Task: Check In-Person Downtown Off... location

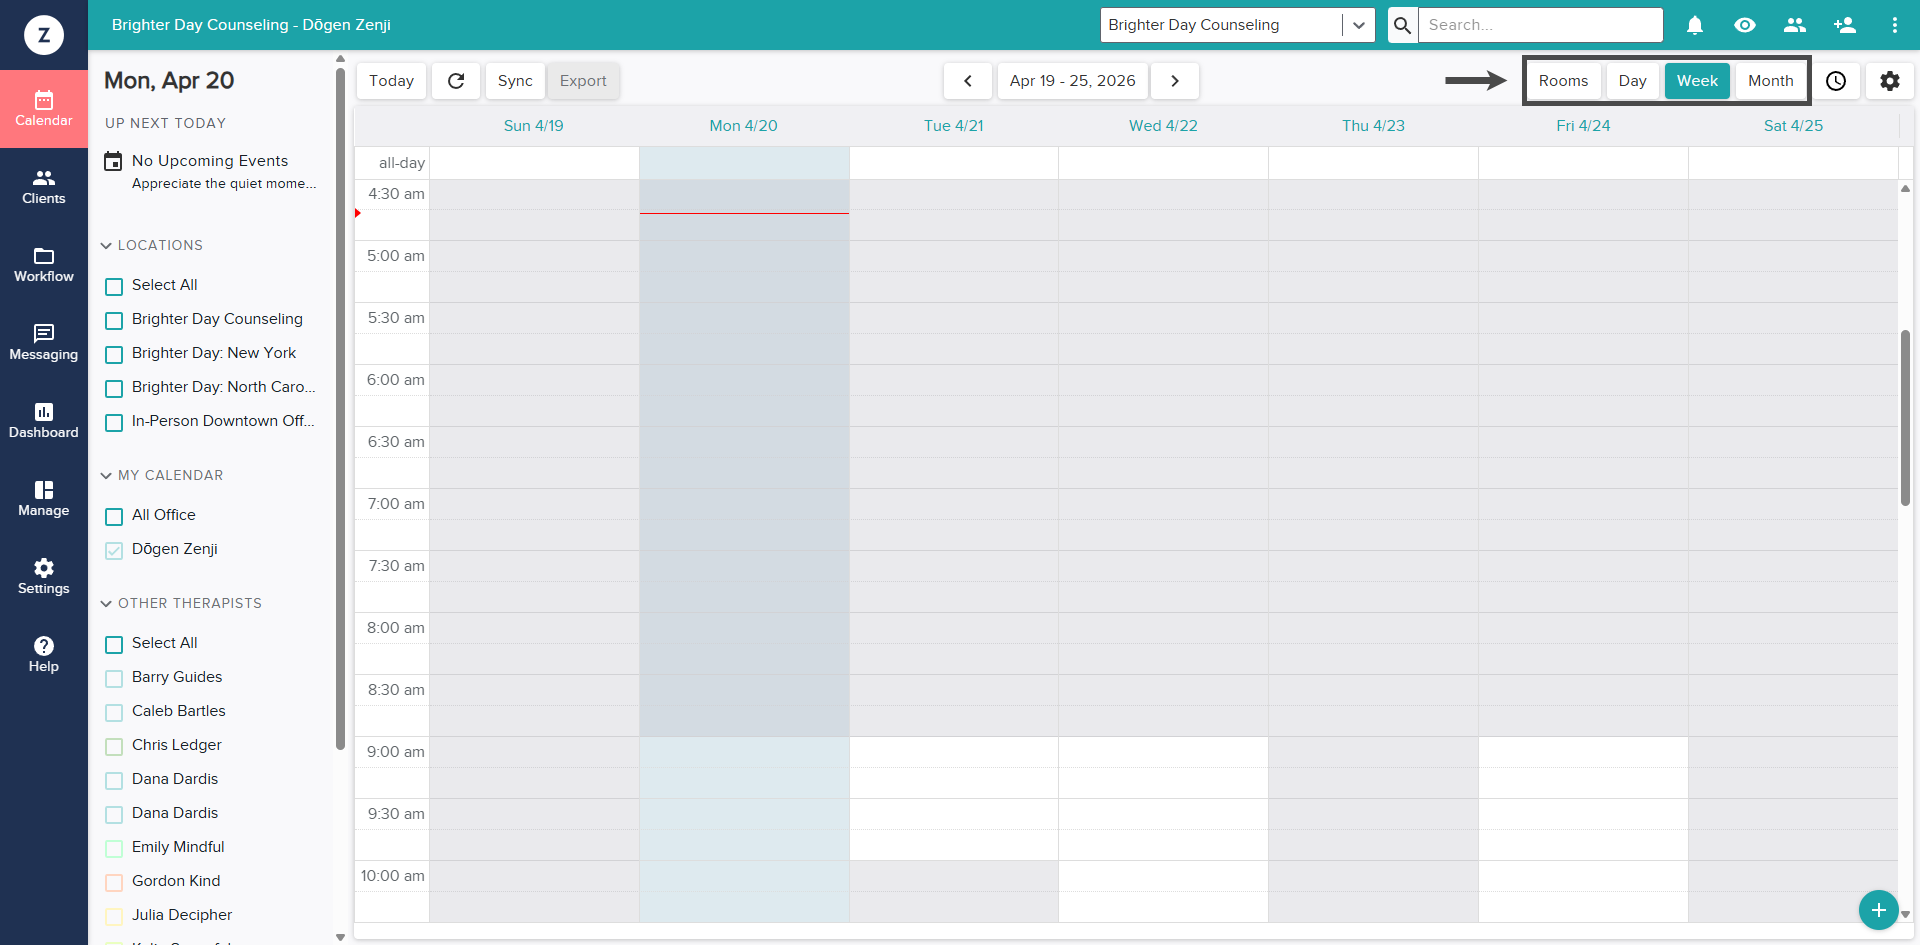Action: tap(114, 422)
